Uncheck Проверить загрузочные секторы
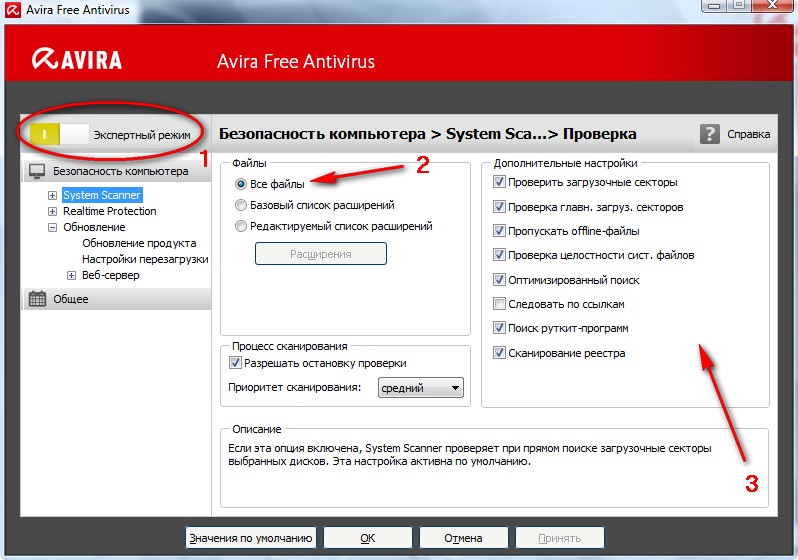The width and height of the screenshot is (798, 560). (499, 182)
